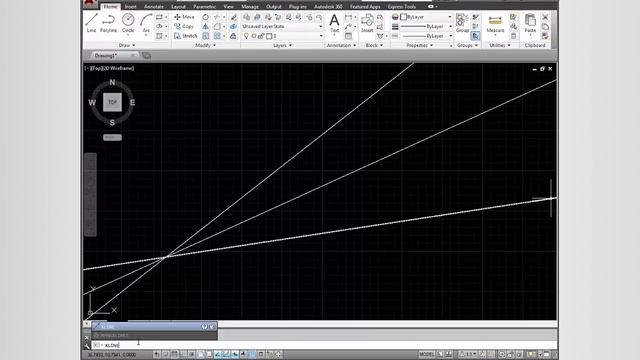Click the Copy tool in Modify panel
Image resolution: width=640 pixels, height=360 pixels.
pos(184,26)
